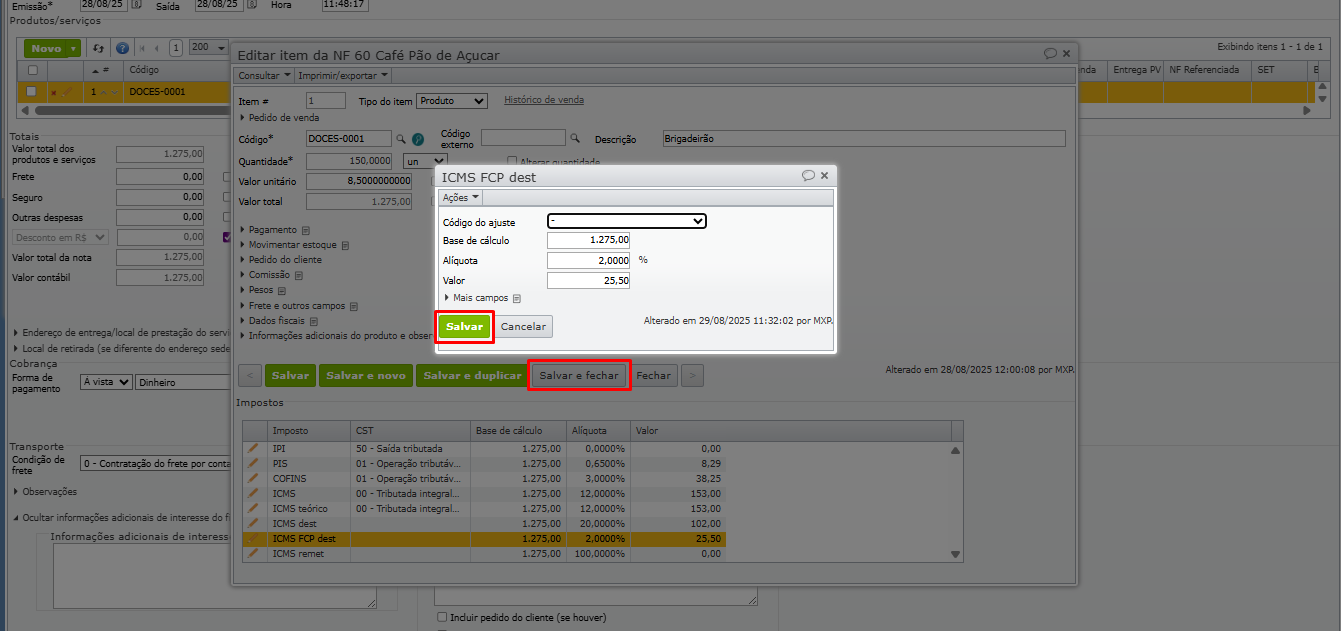The width and height of the screenshot is (1341, 631).
Task: Click the note icon beside Pesos
Action: coord(283,290)
